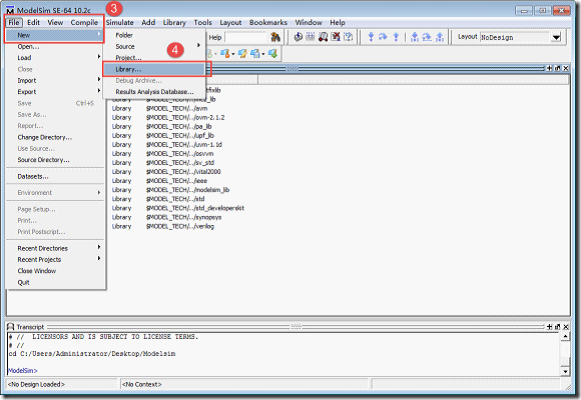The width and height of the screenshot is (581, 400).
Task: Open the Bookmarks menu
Action: click(x=268, y=22)
